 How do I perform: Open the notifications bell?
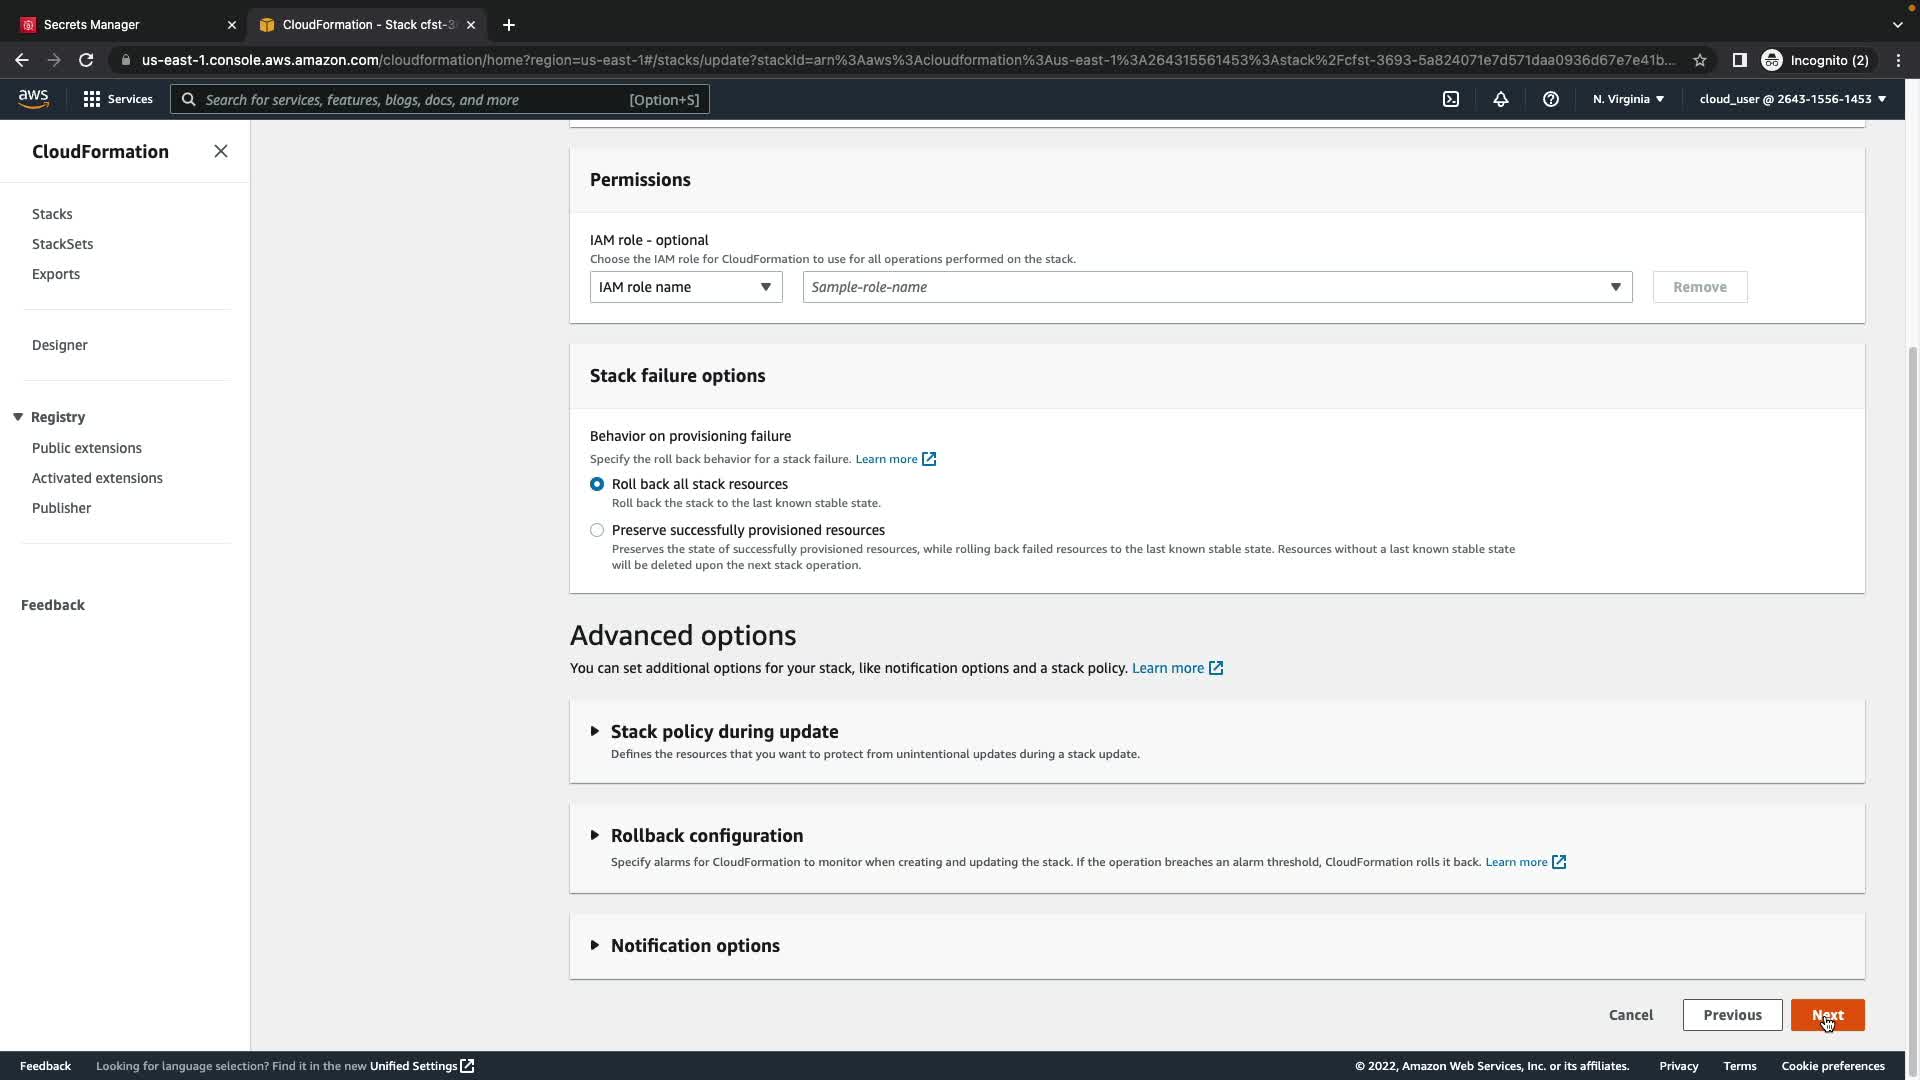point(1501,99)
